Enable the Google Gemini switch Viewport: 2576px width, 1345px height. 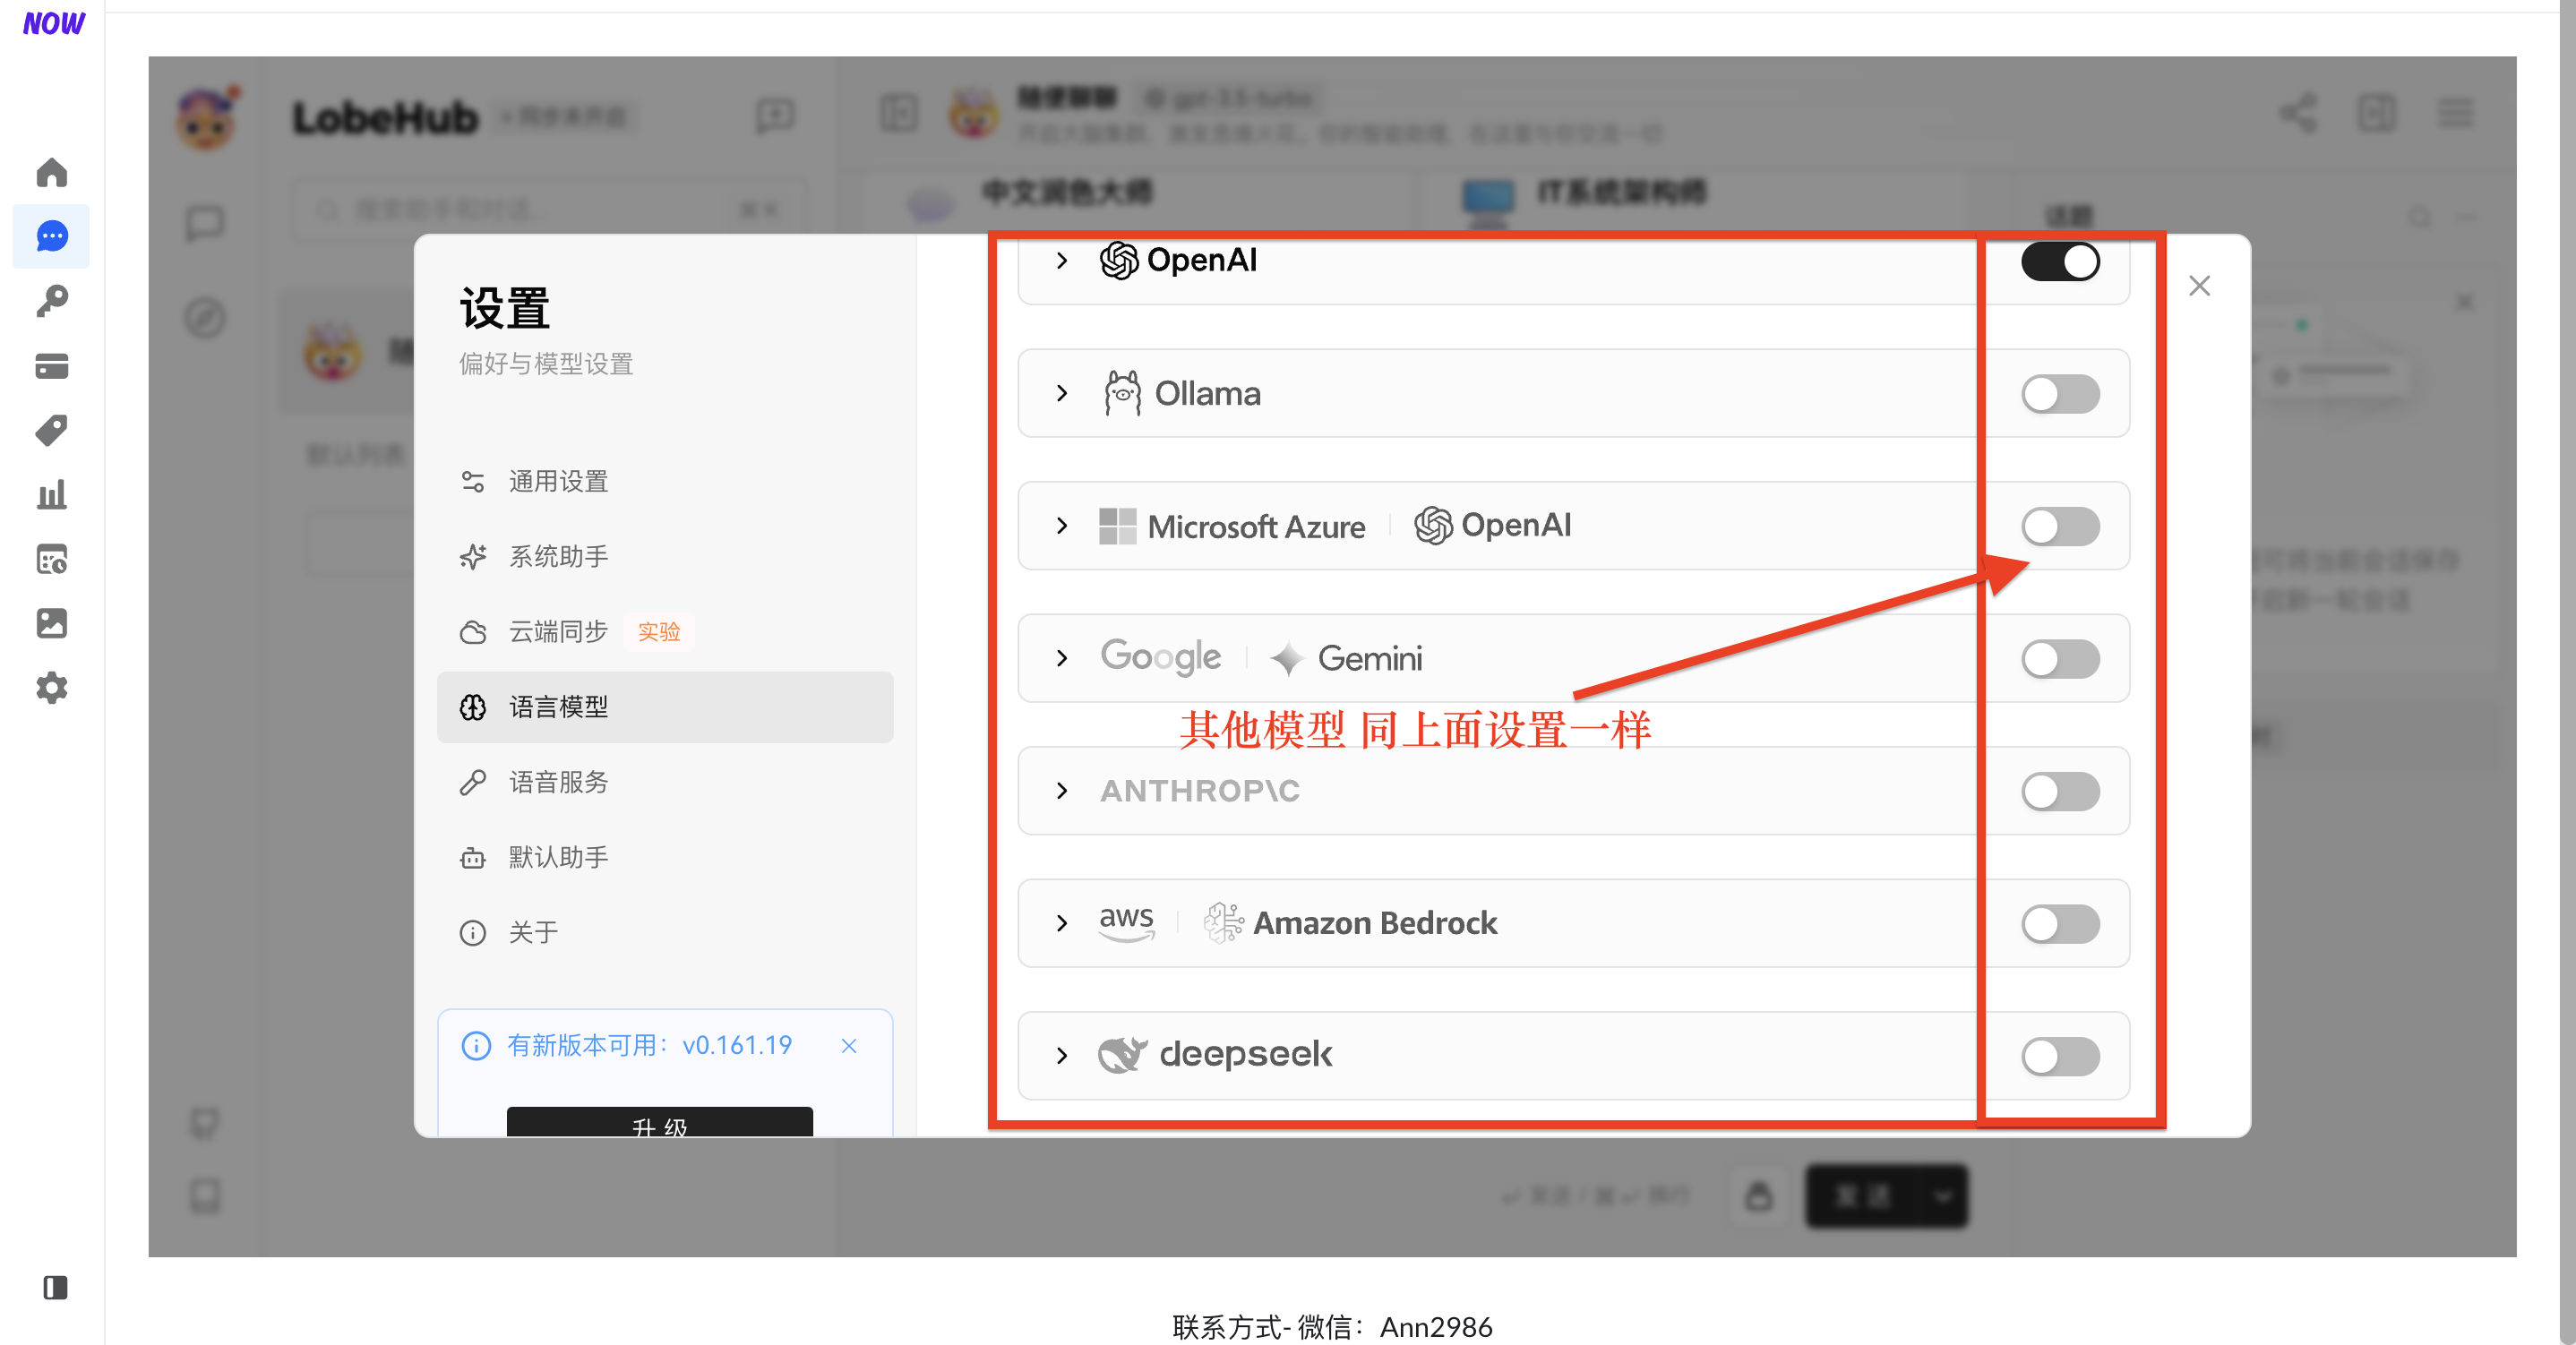(x=2060, y=659)
